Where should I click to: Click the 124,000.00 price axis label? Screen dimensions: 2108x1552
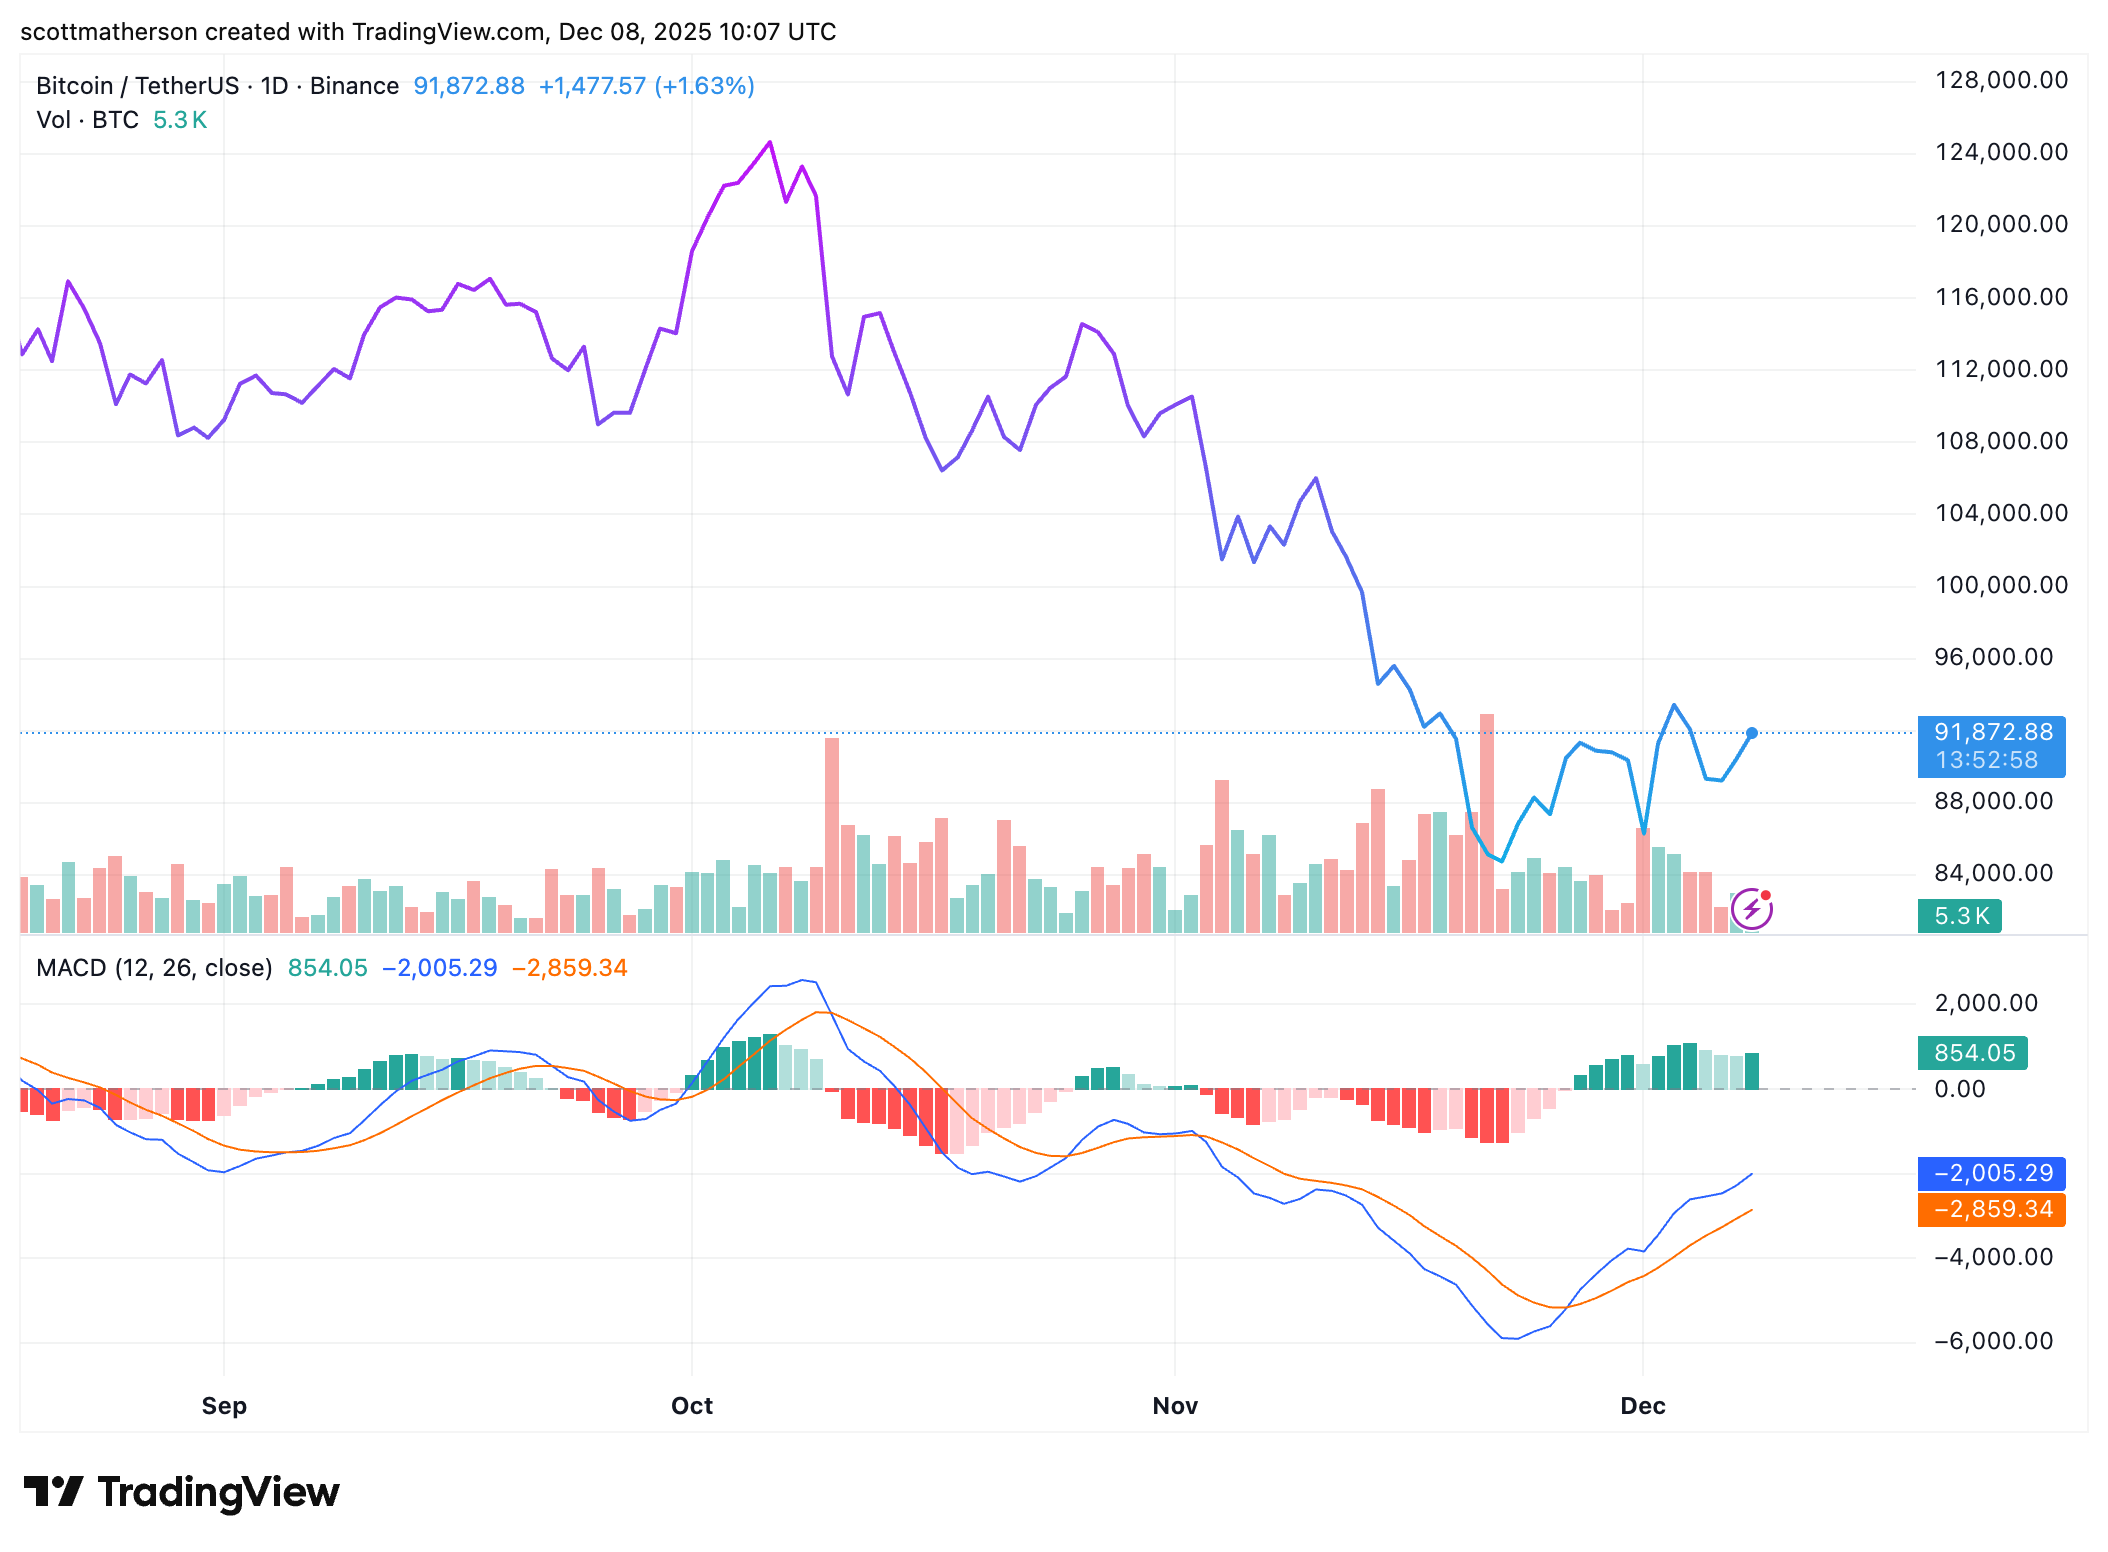click(x=2001, y=152)
